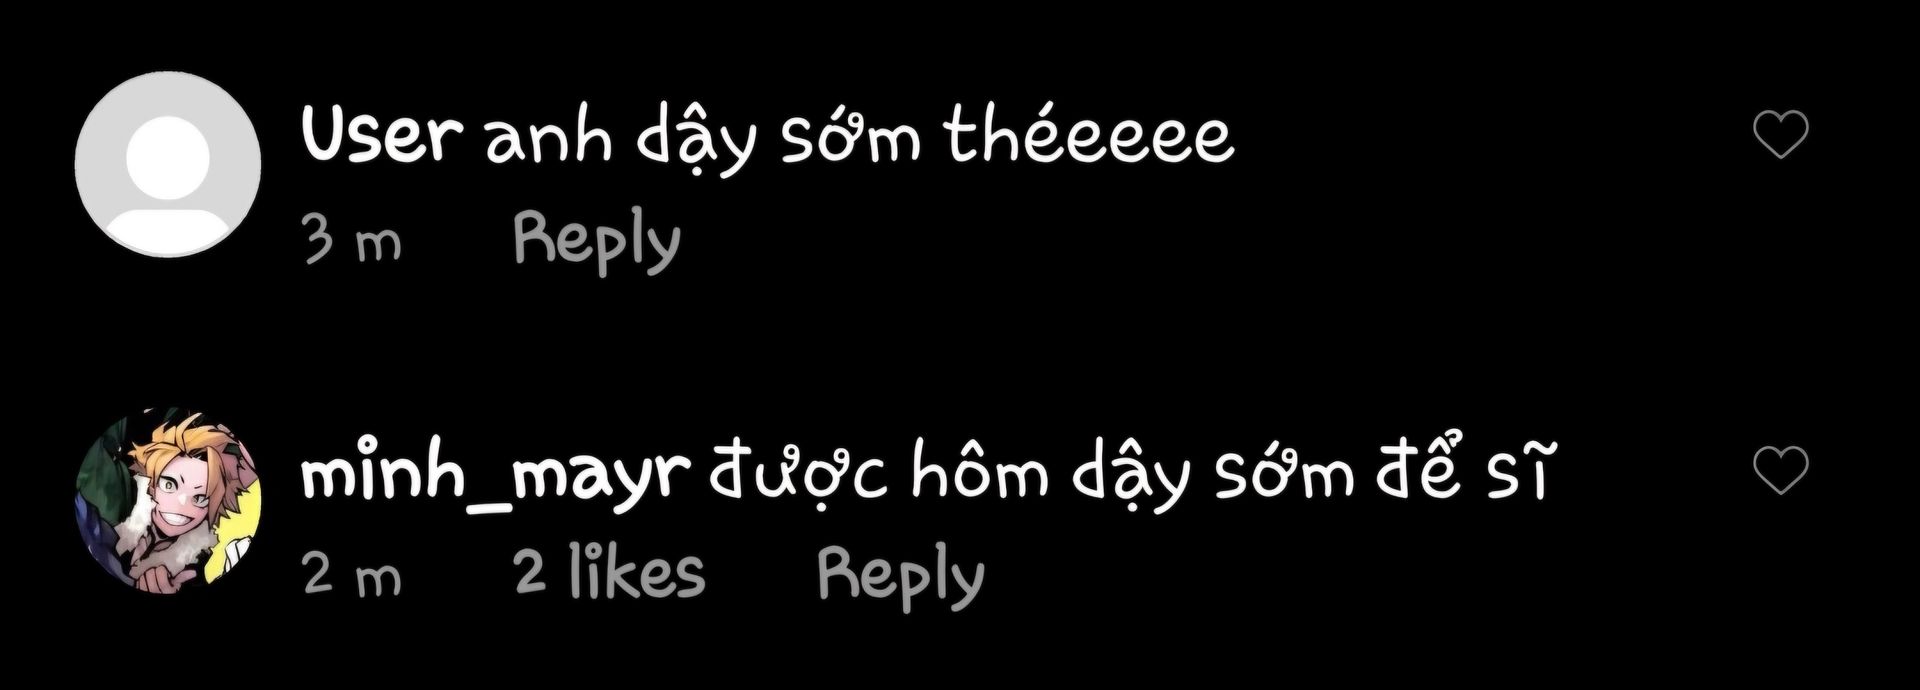The width and height of the screenshot is (1920, 690).
Task: Open minh_mayr's anime profile picture
Action: (x=168, y=500)
